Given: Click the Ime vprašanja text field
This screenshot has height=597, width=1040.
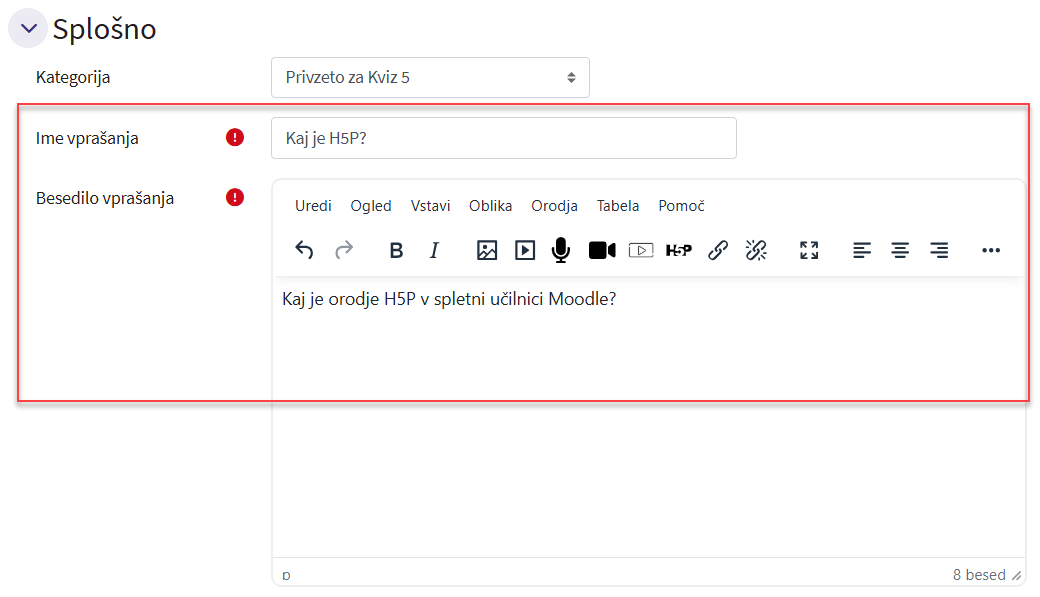Looking at the screenshot, I should (503, 138).
